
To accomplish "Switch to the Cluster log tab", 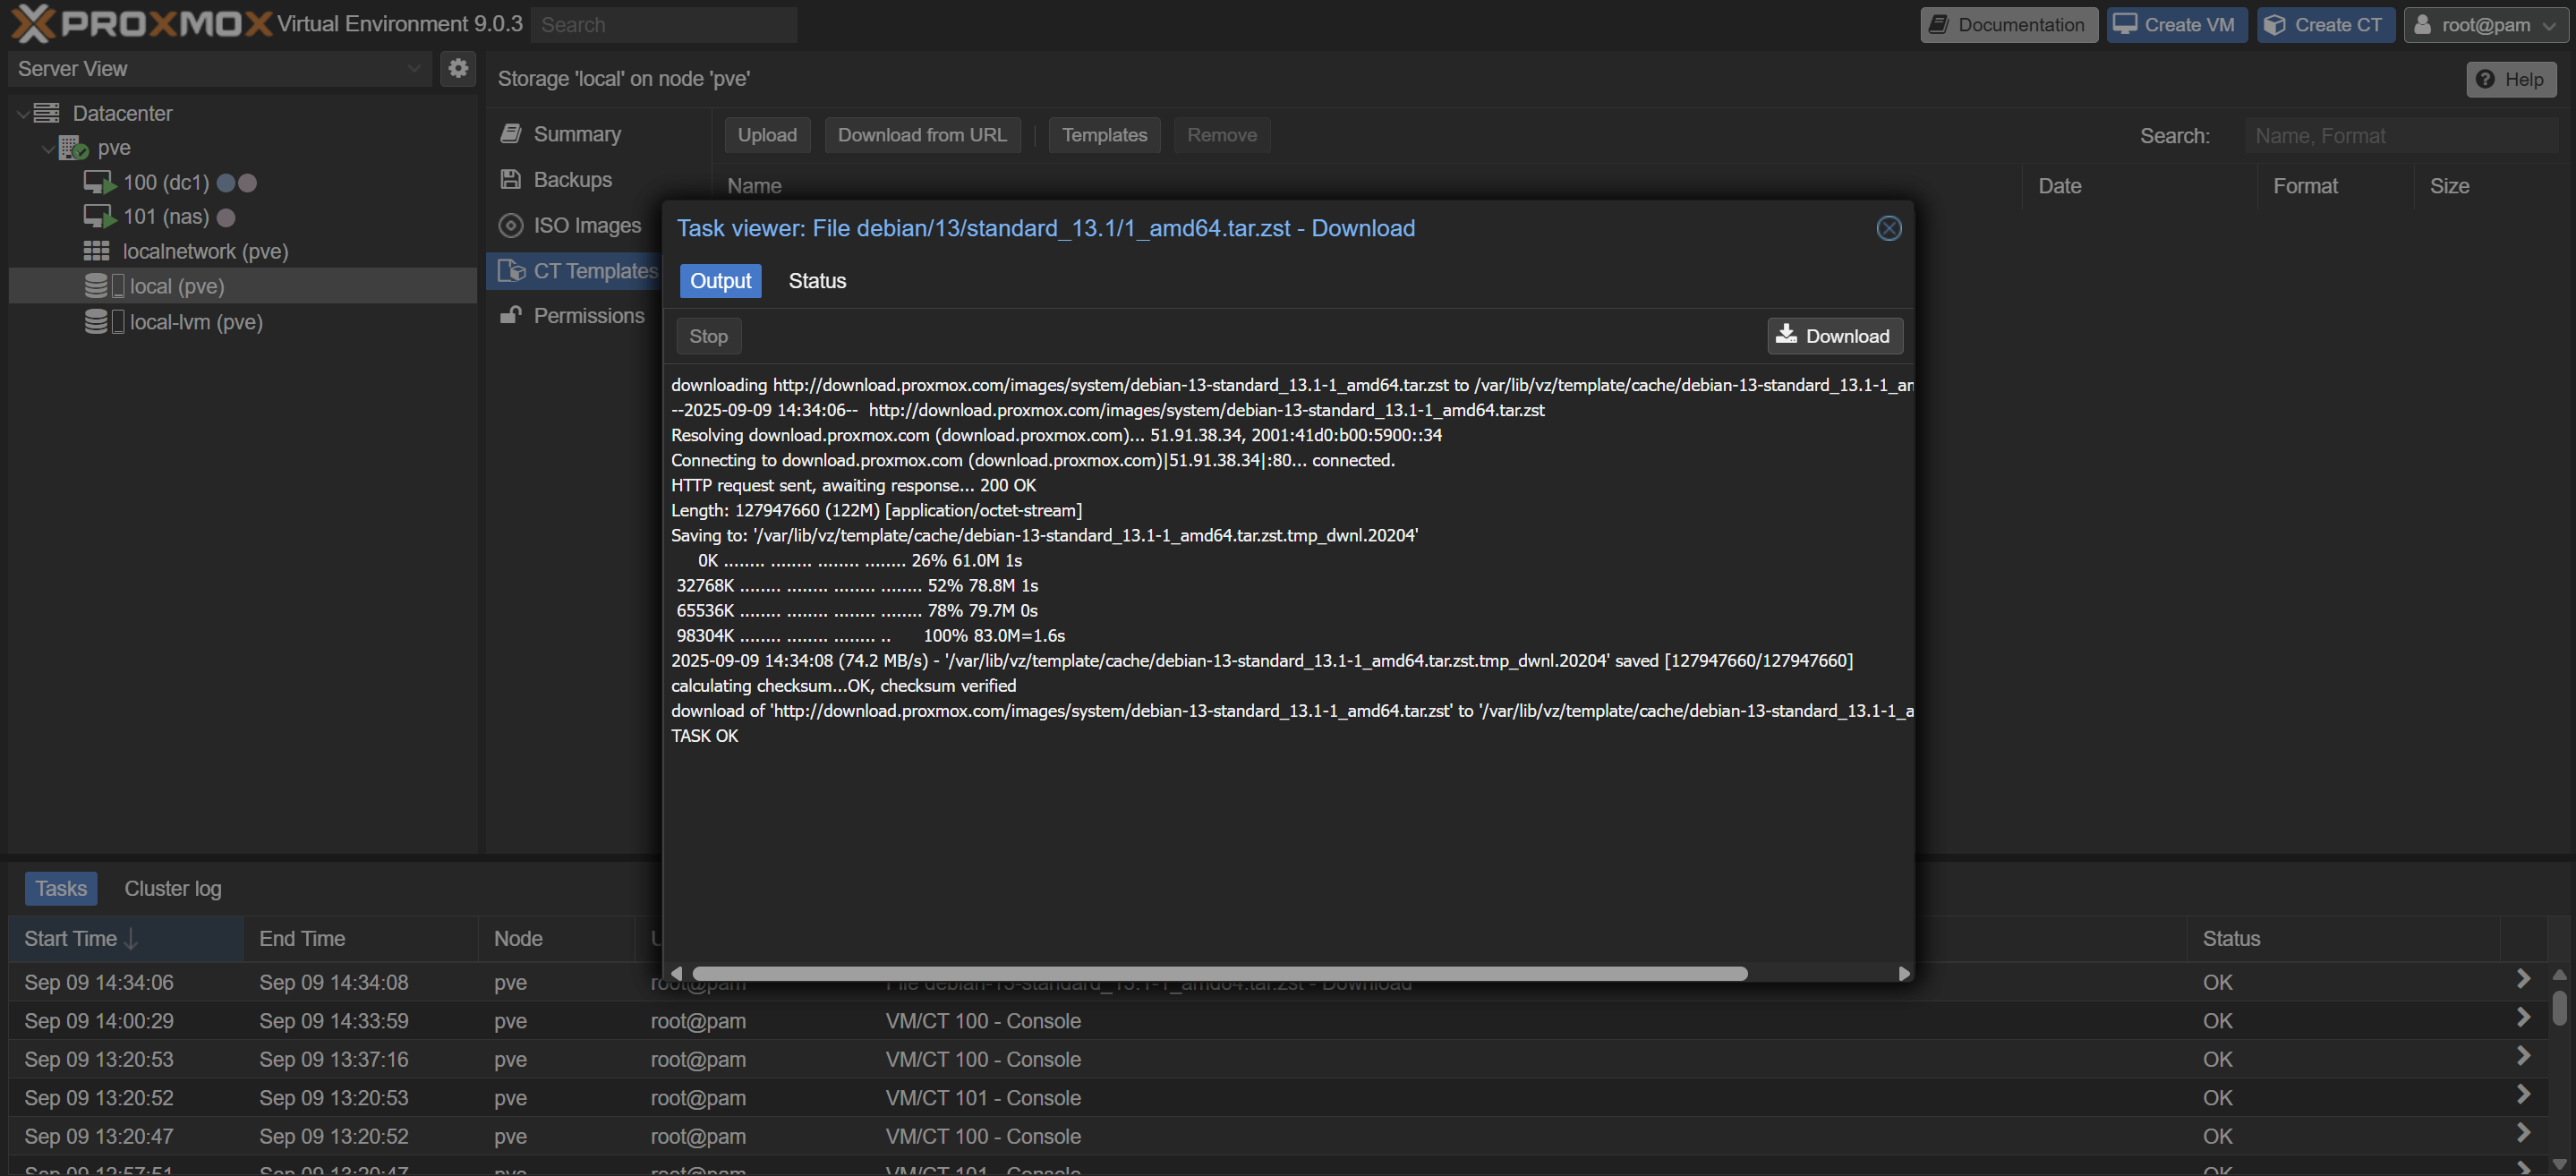I will [x=172, y=888].
